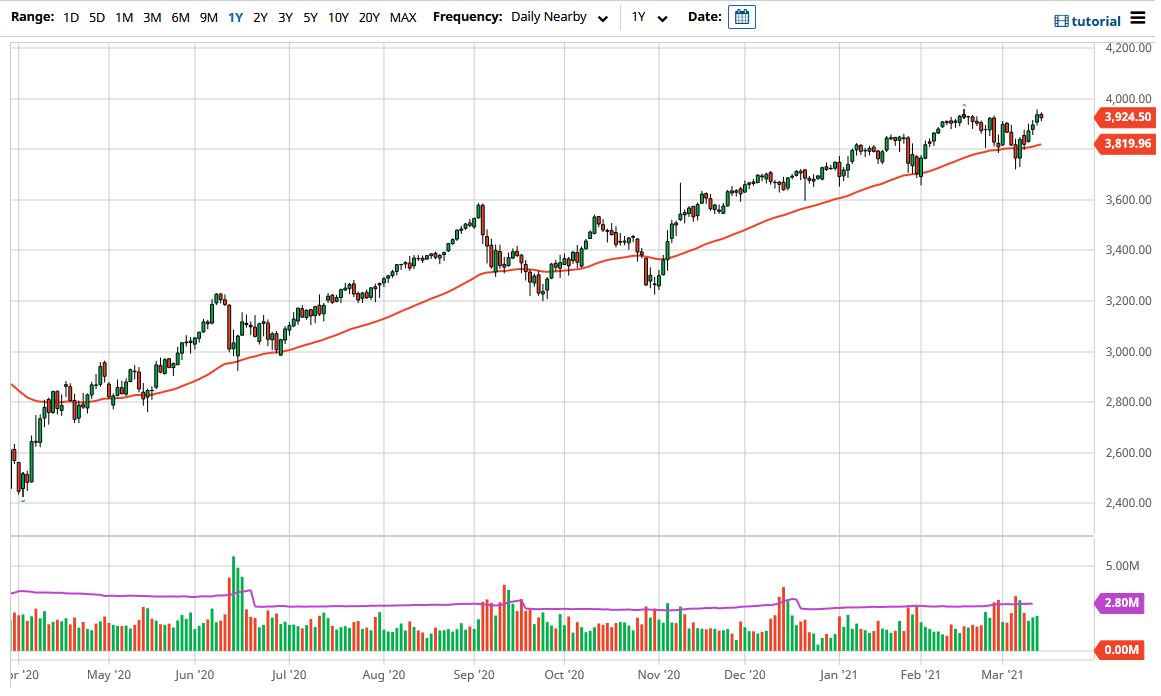1161x696 pixels.
Task: Switch to the MAX range
Action: 403,17
